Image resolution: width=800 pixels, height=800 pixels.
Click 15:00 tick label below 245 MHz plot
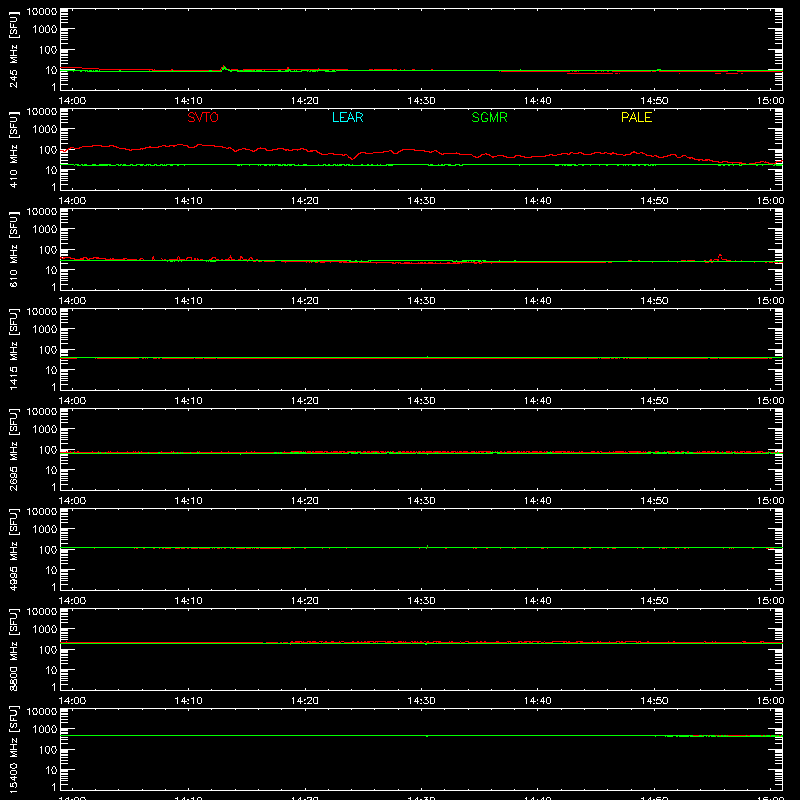[770, 101]
